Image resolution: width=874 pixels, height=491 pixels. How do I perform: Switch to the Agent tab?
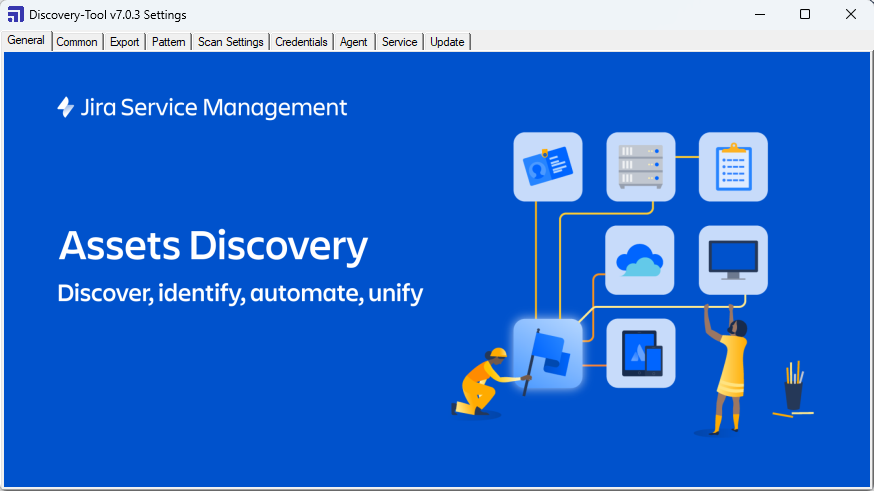(354, 42)
